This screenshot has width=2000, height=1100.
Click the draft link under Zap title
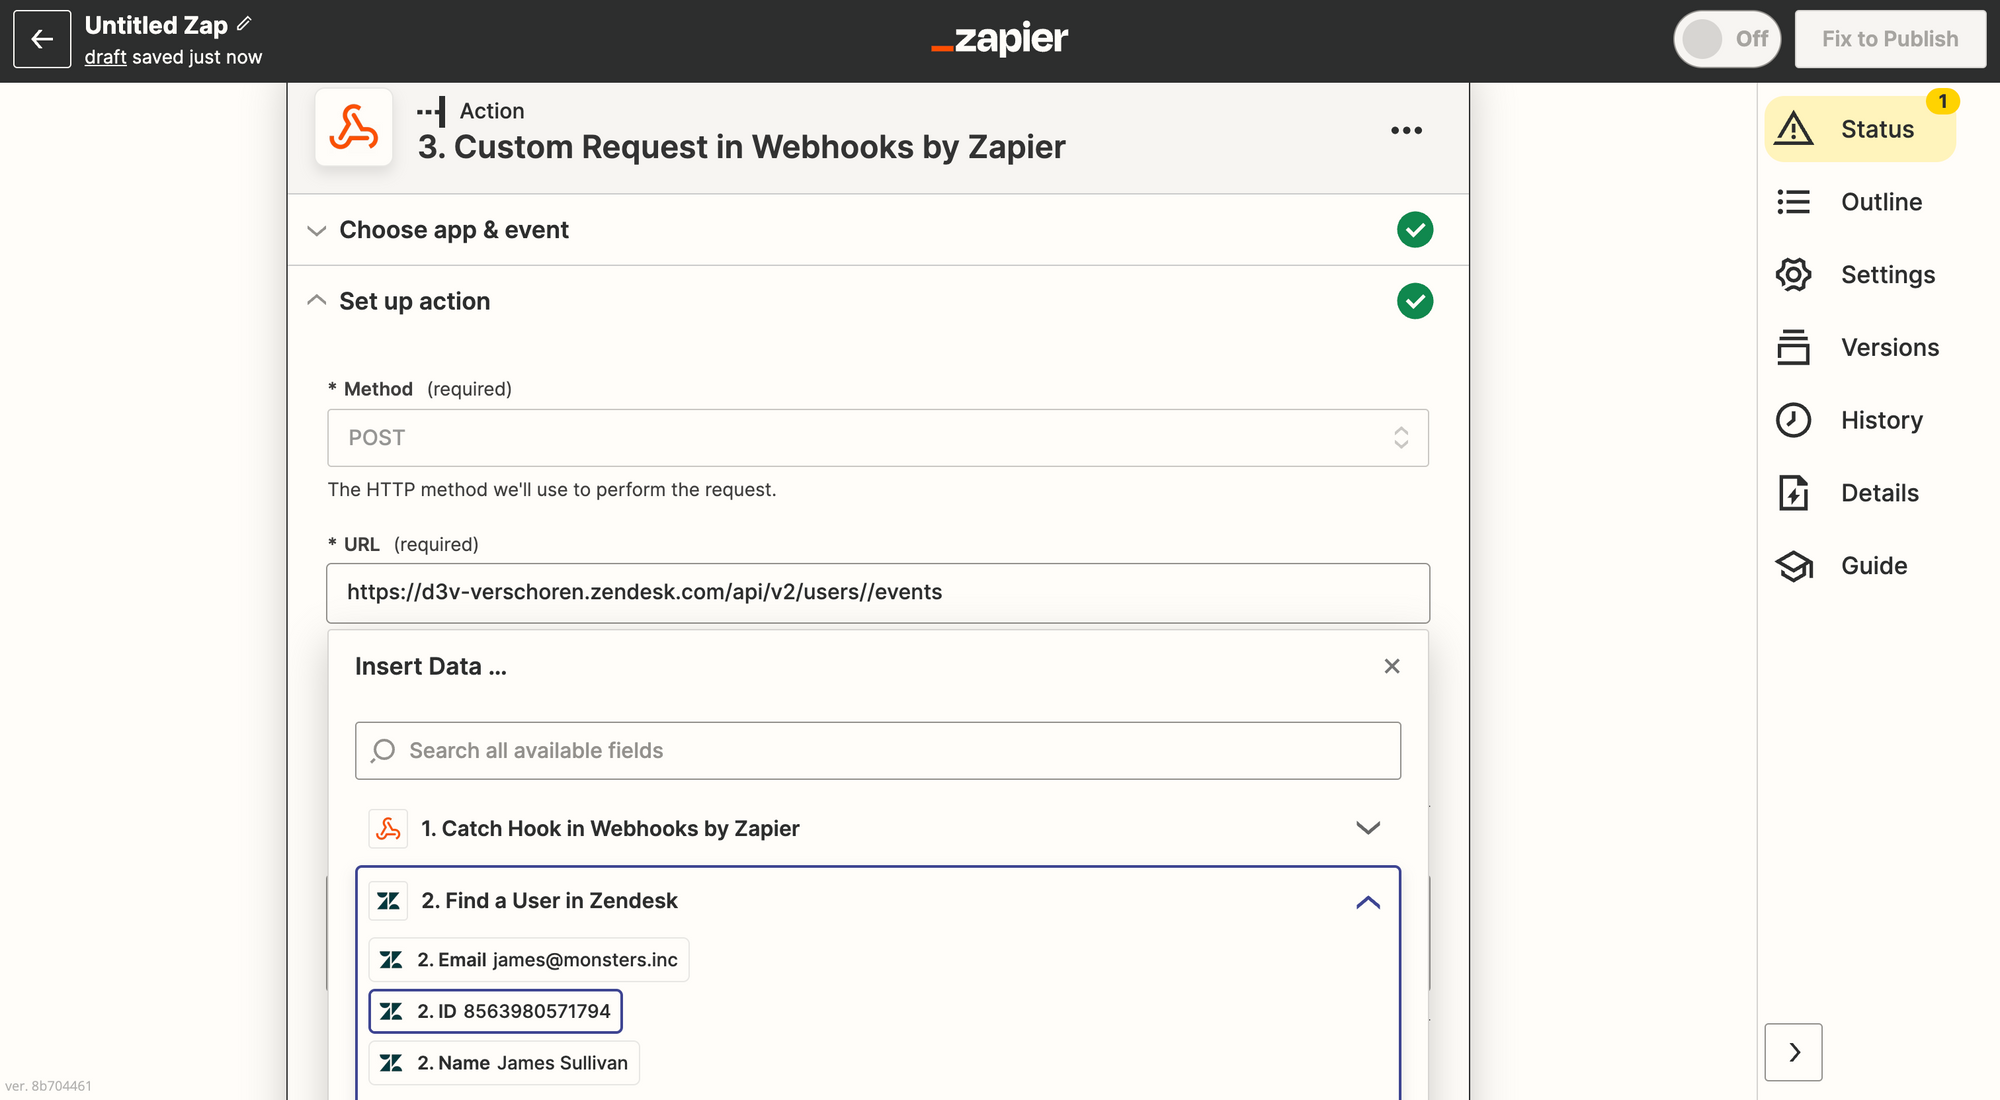[x=105, y=58]
